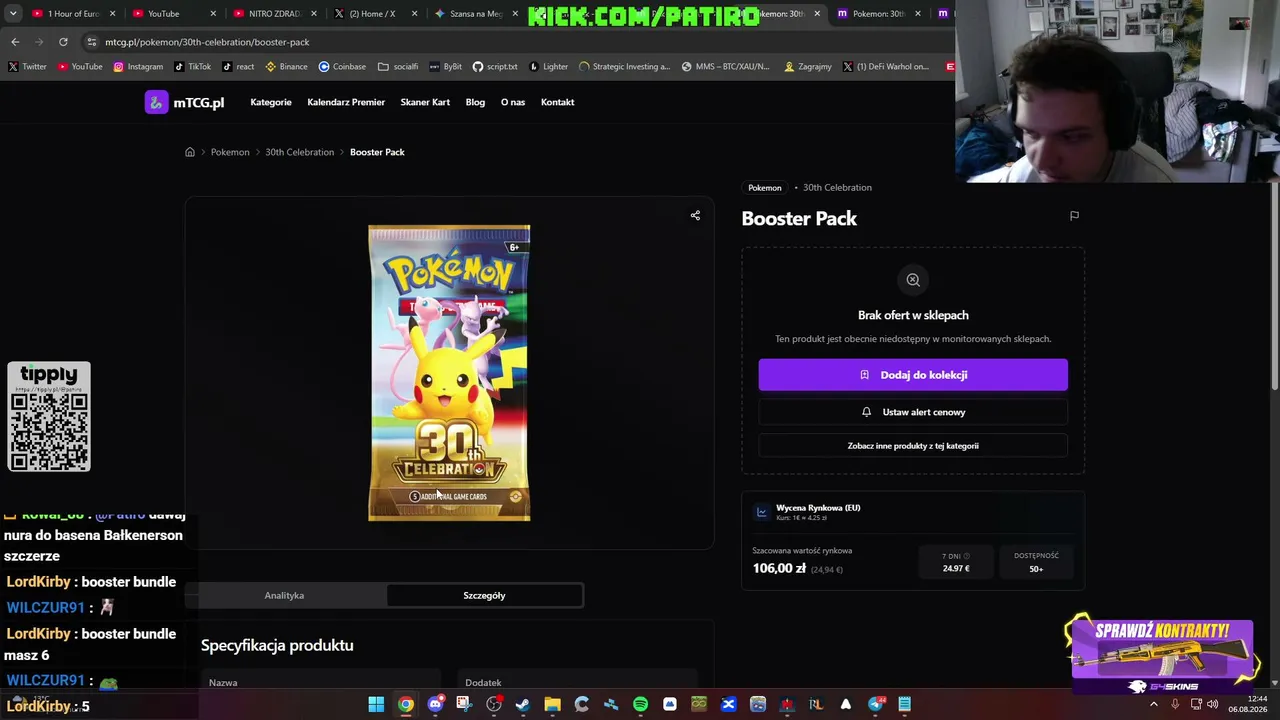Open the 'O nas' page

click(x=513, y=102)
